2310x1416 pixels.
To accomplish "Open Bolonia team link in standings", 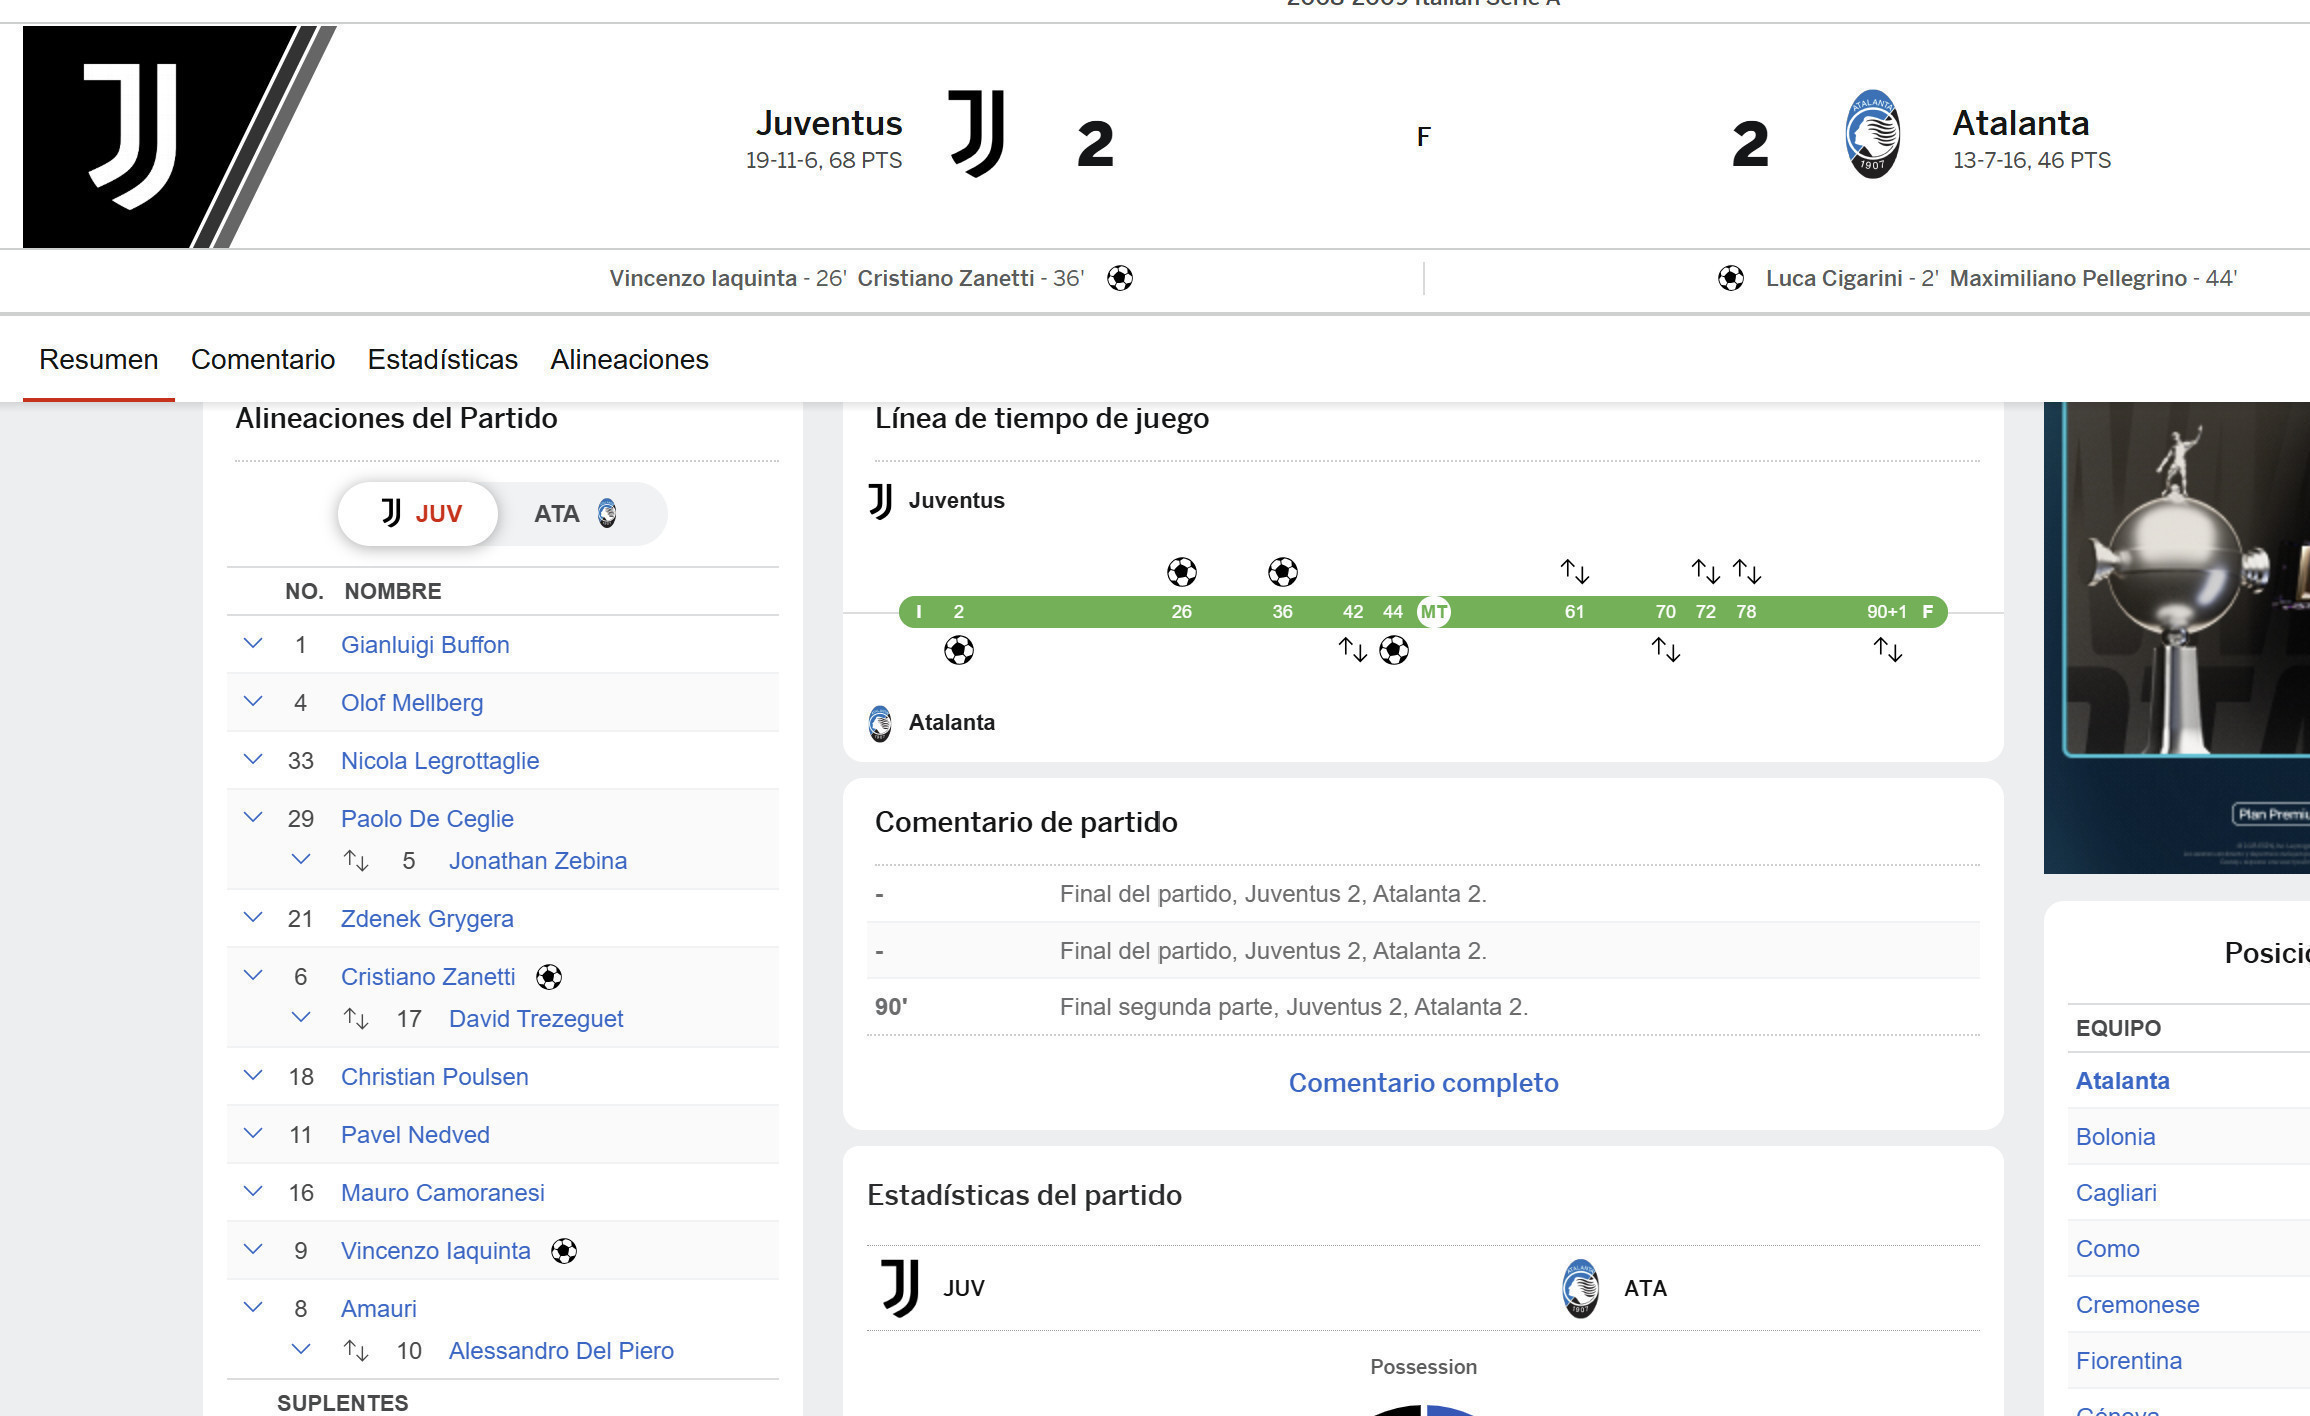I will 2115,1137.
